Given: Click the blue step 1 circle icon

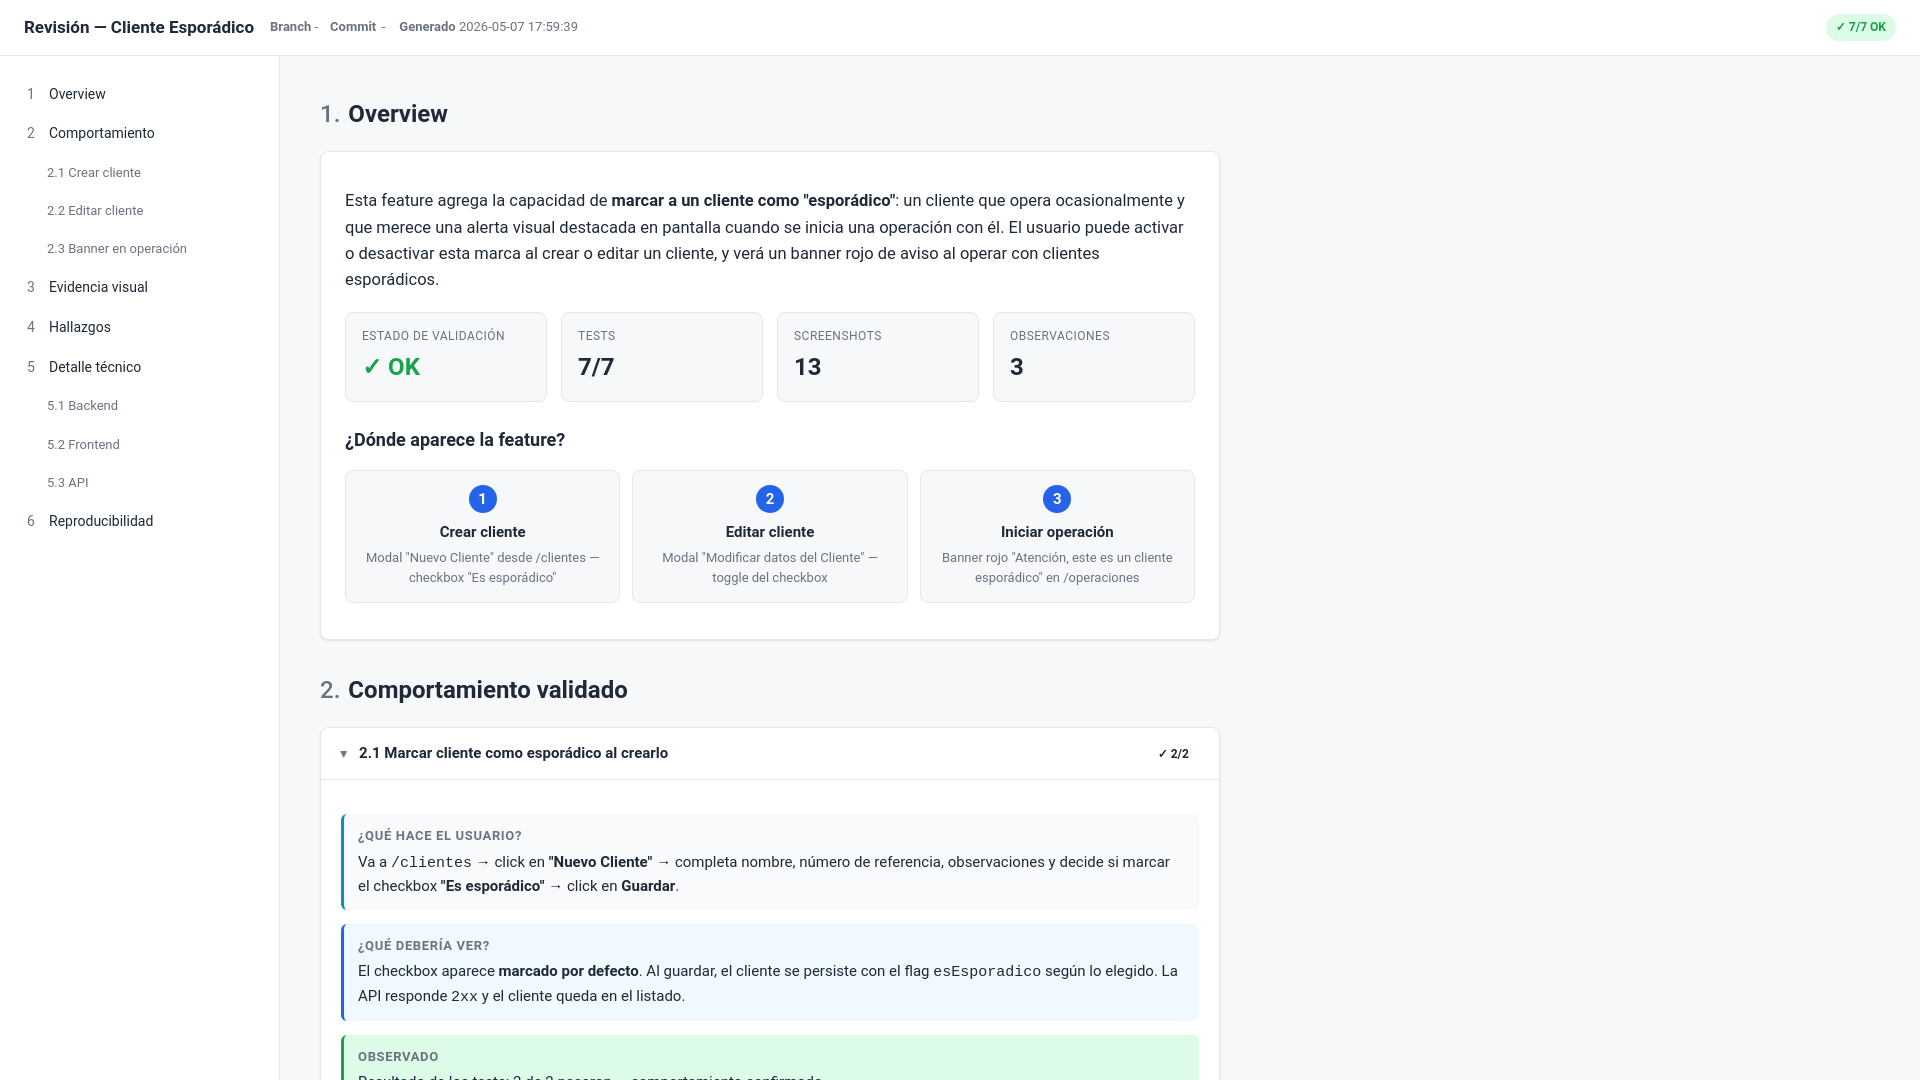Looking at the screenshot, I should click(x=482, y=499).
